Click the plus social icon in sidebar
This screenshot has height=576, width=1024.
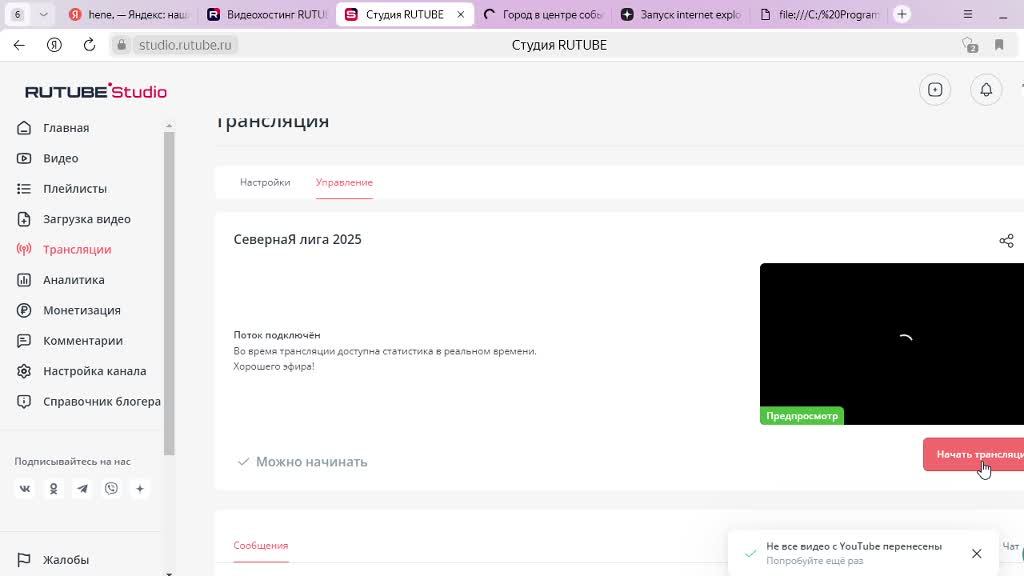[140, 488]
